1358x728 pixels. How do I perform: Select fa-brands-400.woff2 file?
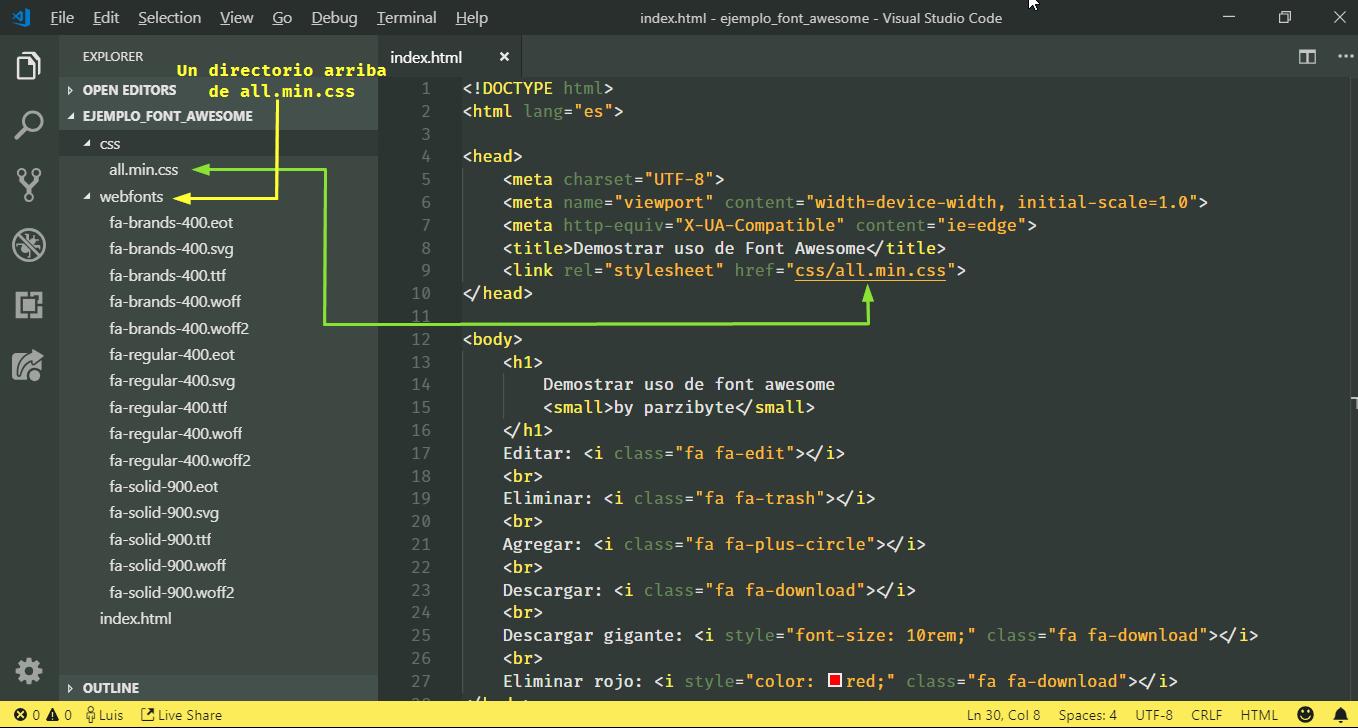coord(179,329)
